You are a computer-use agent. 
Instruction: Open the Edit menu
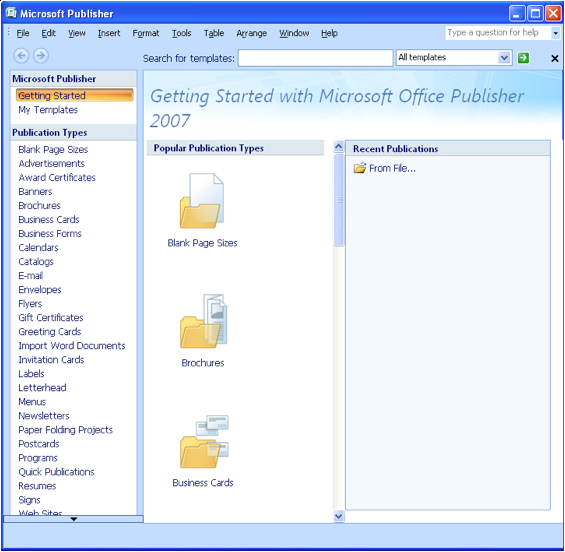pyautogui.click(x=48, y=33)
